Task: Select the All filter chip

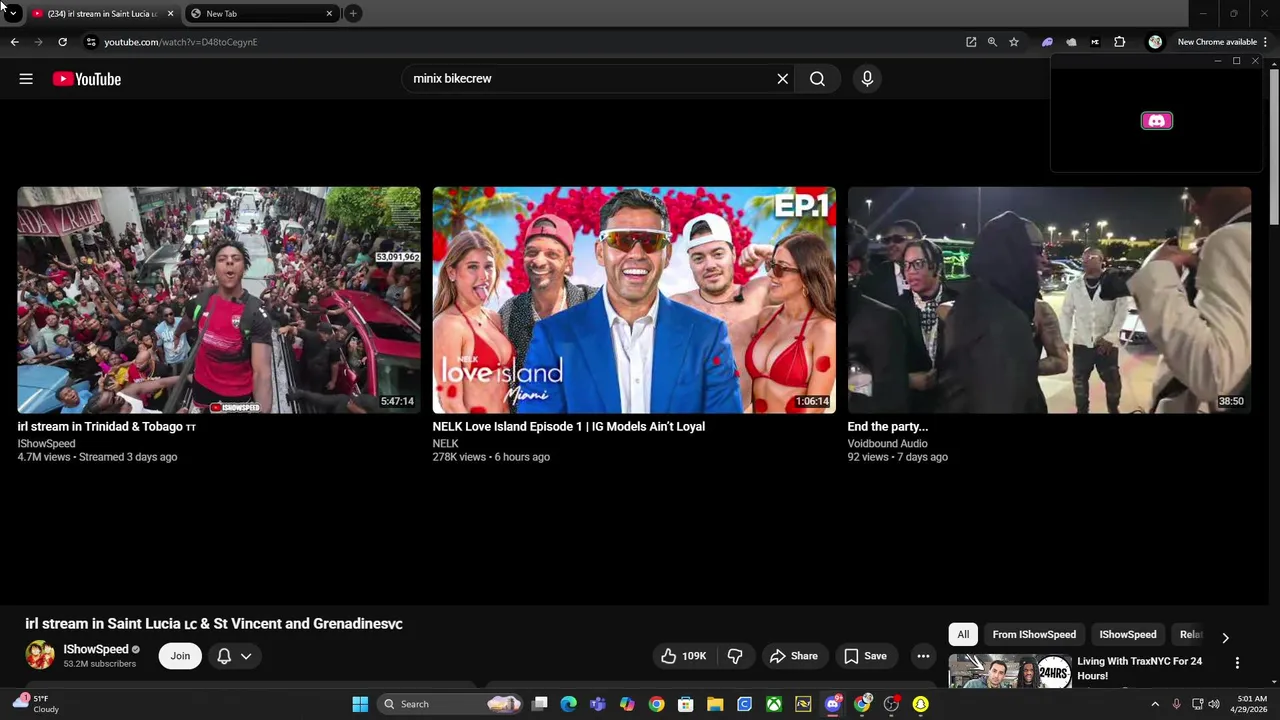Action: coord(963,634)
